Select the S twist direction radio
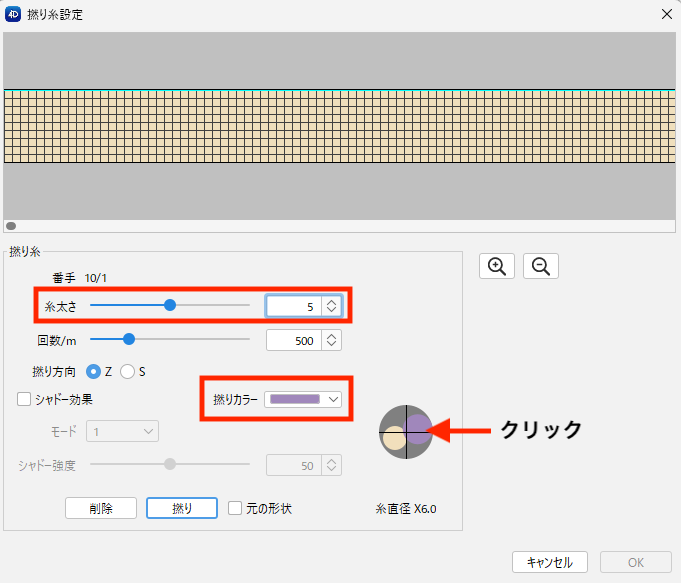681x583 pixels. click(127, 371)
